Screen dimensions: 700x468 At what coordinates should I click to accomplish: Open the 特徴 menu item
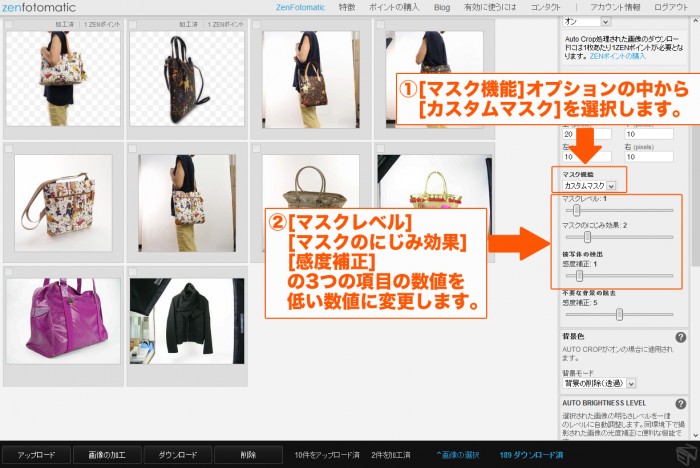(346, 7)
